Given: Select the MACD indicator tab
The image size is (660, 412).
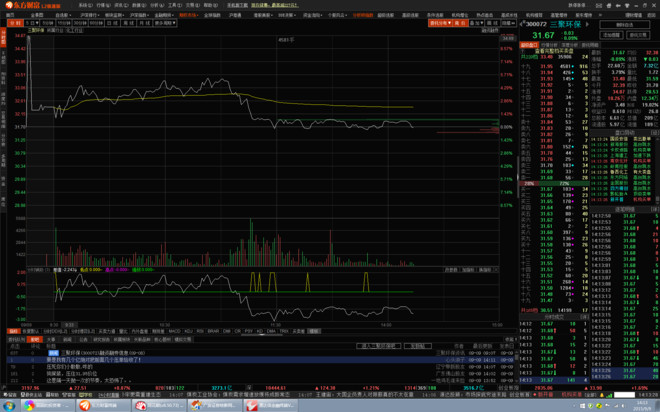Looking at the screenshot, I should [174, 331].
